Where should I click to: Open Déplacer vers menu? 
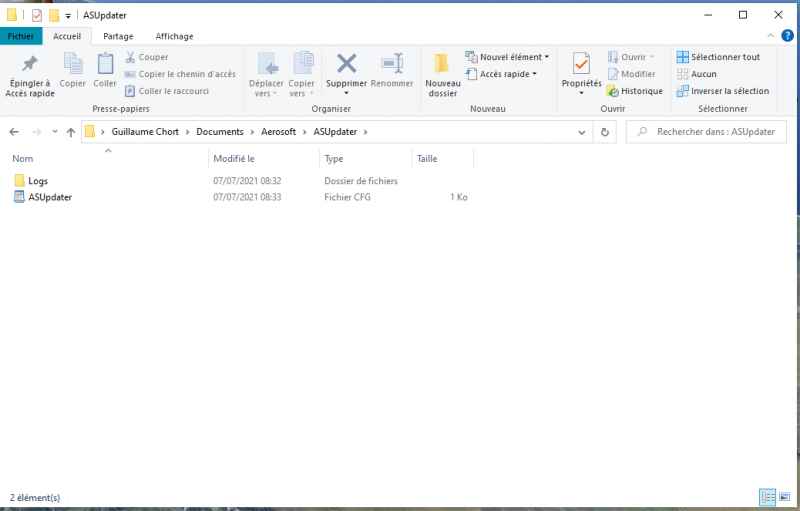[x=266, y=74]
